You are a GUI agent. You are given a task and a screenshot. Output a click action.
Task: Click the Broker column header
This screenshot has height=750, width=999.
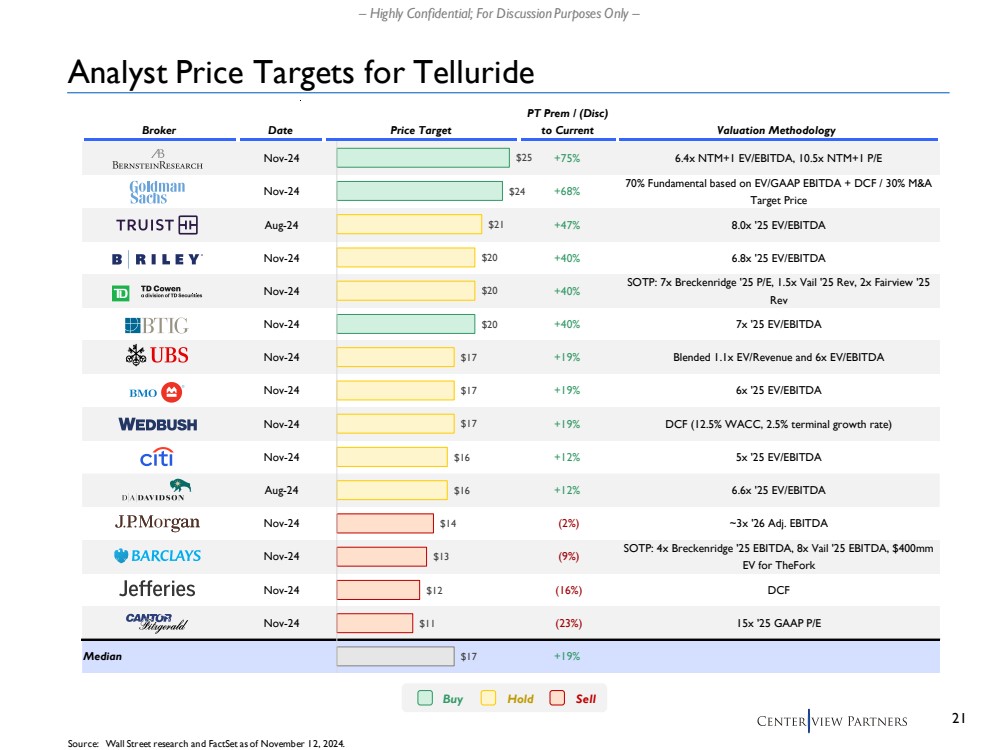coord(158,131)
